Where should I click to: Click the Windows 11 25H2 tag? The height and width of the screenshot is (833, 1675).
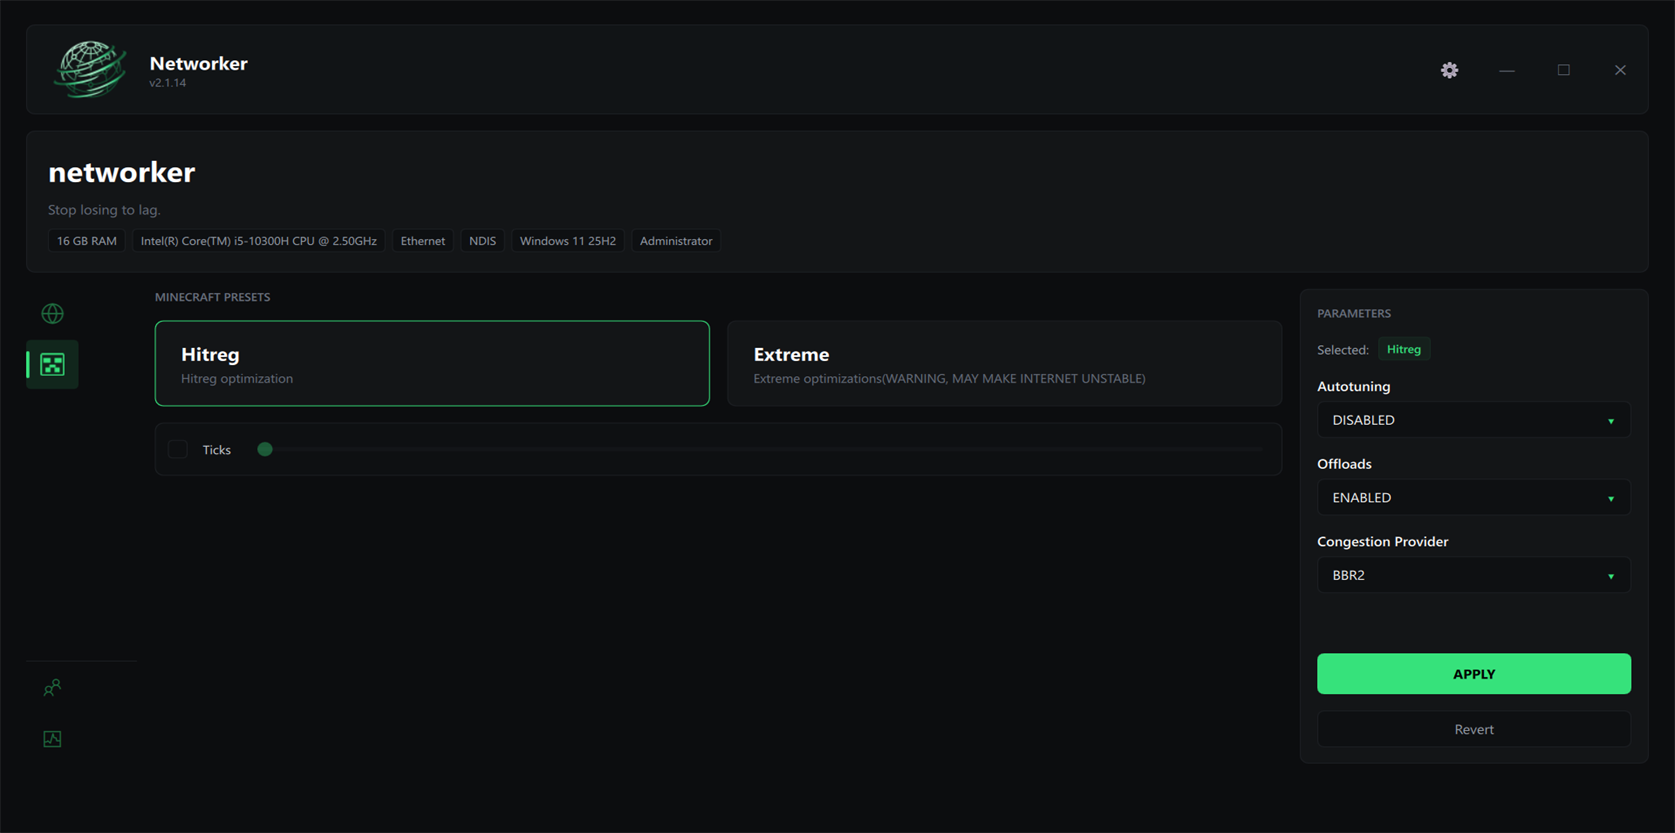(568, 241)
